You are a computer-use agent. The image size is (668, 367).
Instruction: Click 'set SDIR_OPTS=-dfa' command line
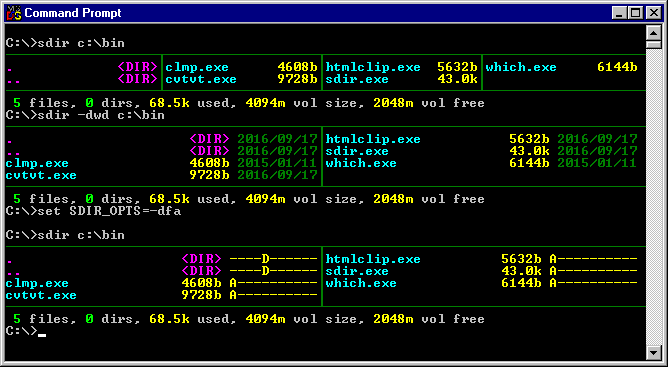tap(93, 211)
